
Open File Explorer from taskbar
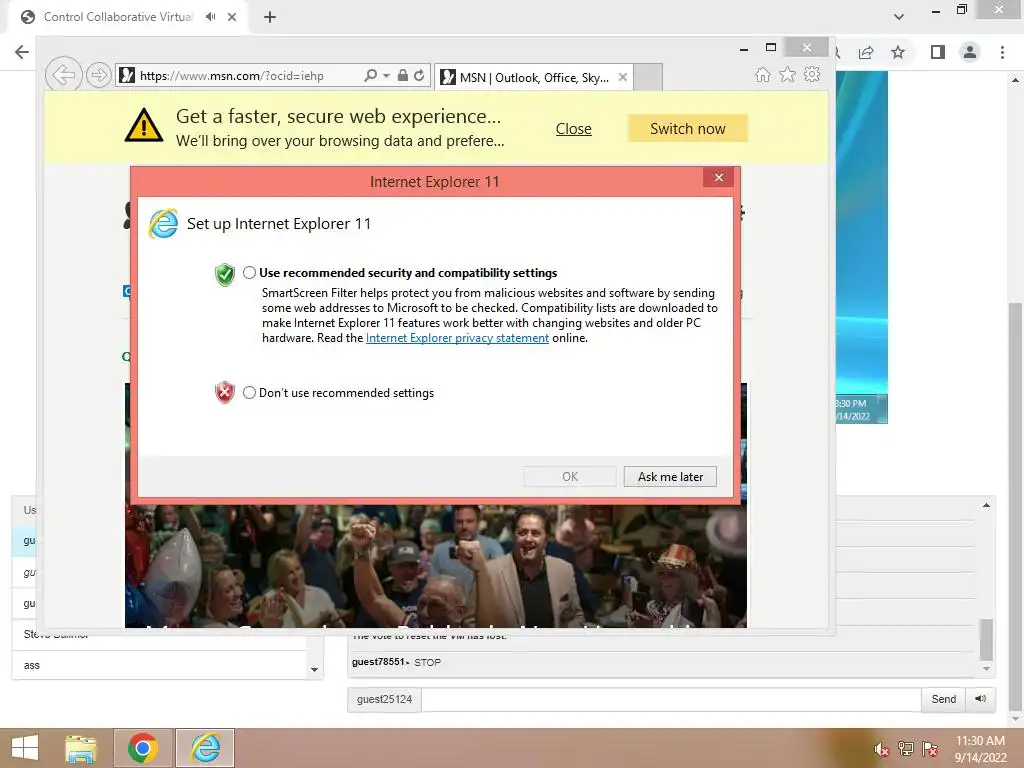pos(81,748)
